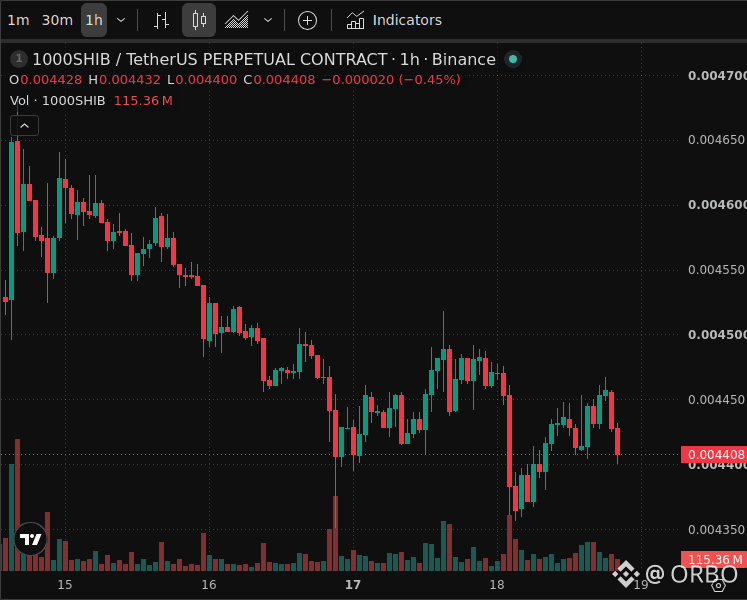Click the 0.004350 price axis label

(716, 529)
